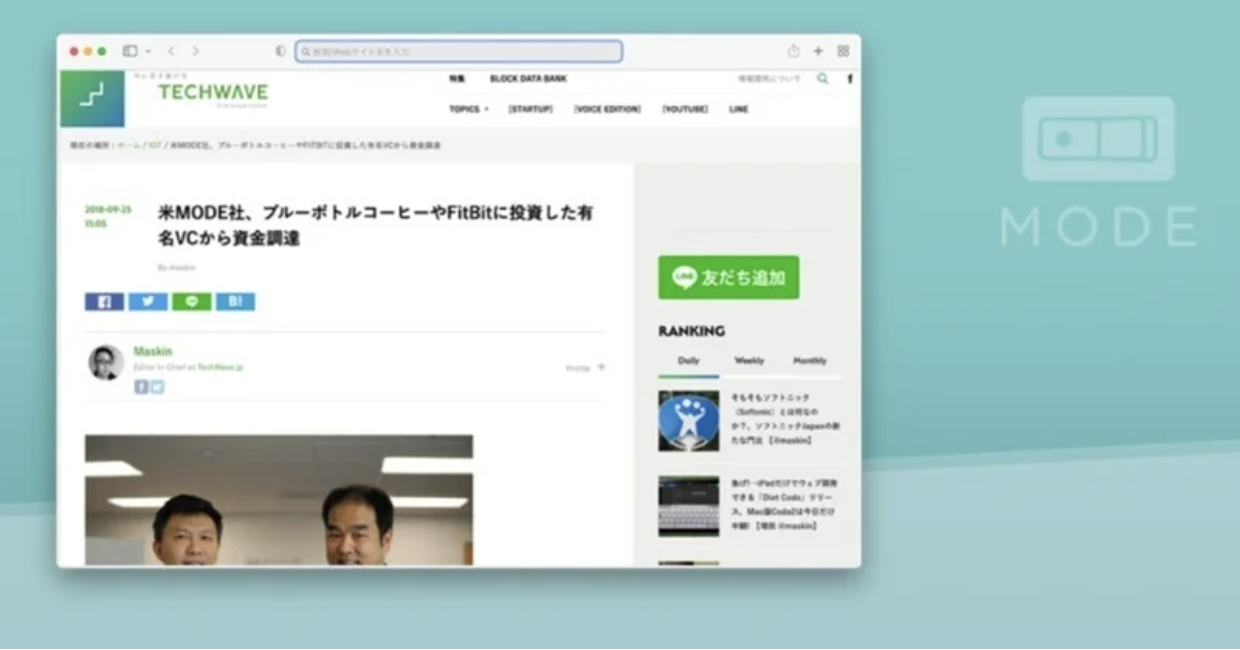1240x650 pixels.
Task: Bookmark article with the Hatena B! button
Action: (x=235, y=302)
